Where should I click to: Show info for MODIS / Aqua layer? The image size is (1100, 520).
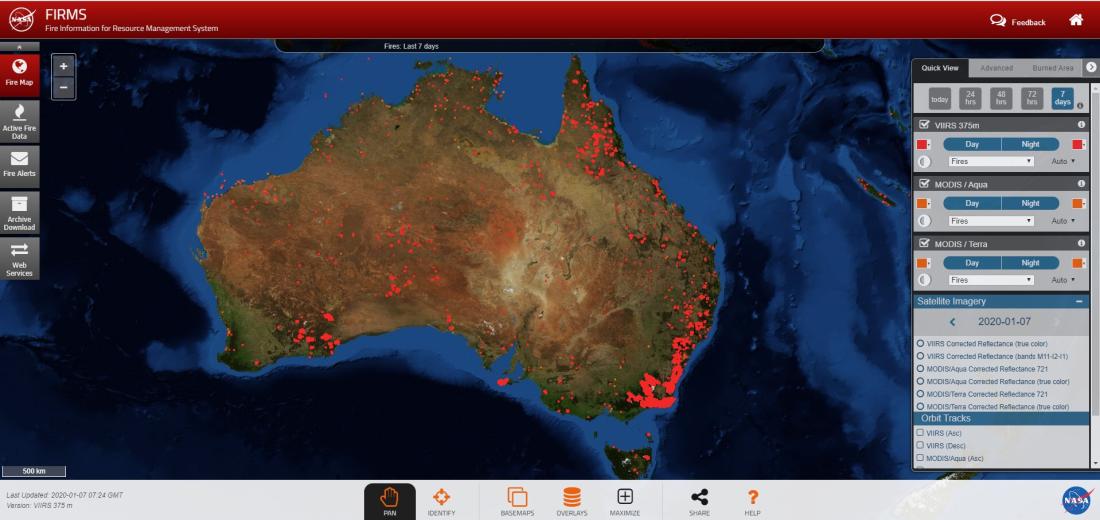click(x=1081, y=184)
